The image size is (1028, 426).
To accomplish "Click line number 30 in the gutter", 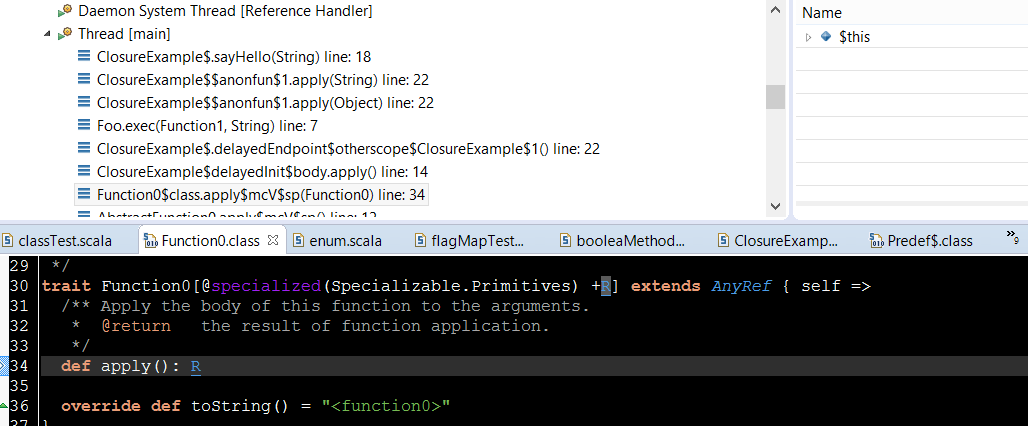I will [x=20, y=286].
